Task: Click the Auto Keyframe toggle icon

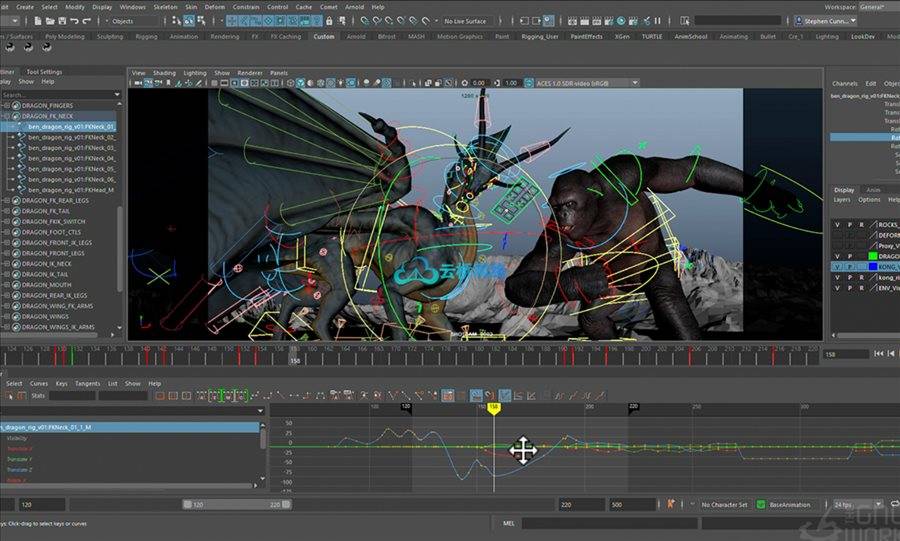Action: coord(670,504)
